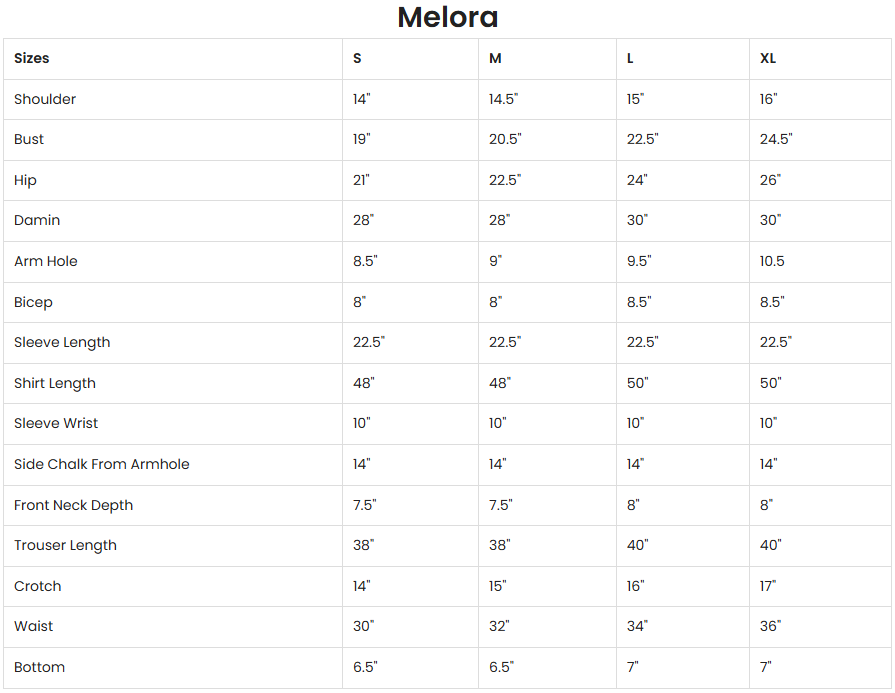The image size is (895, 693).
Task: Click the Damin row label
Action: click(37, 220)
